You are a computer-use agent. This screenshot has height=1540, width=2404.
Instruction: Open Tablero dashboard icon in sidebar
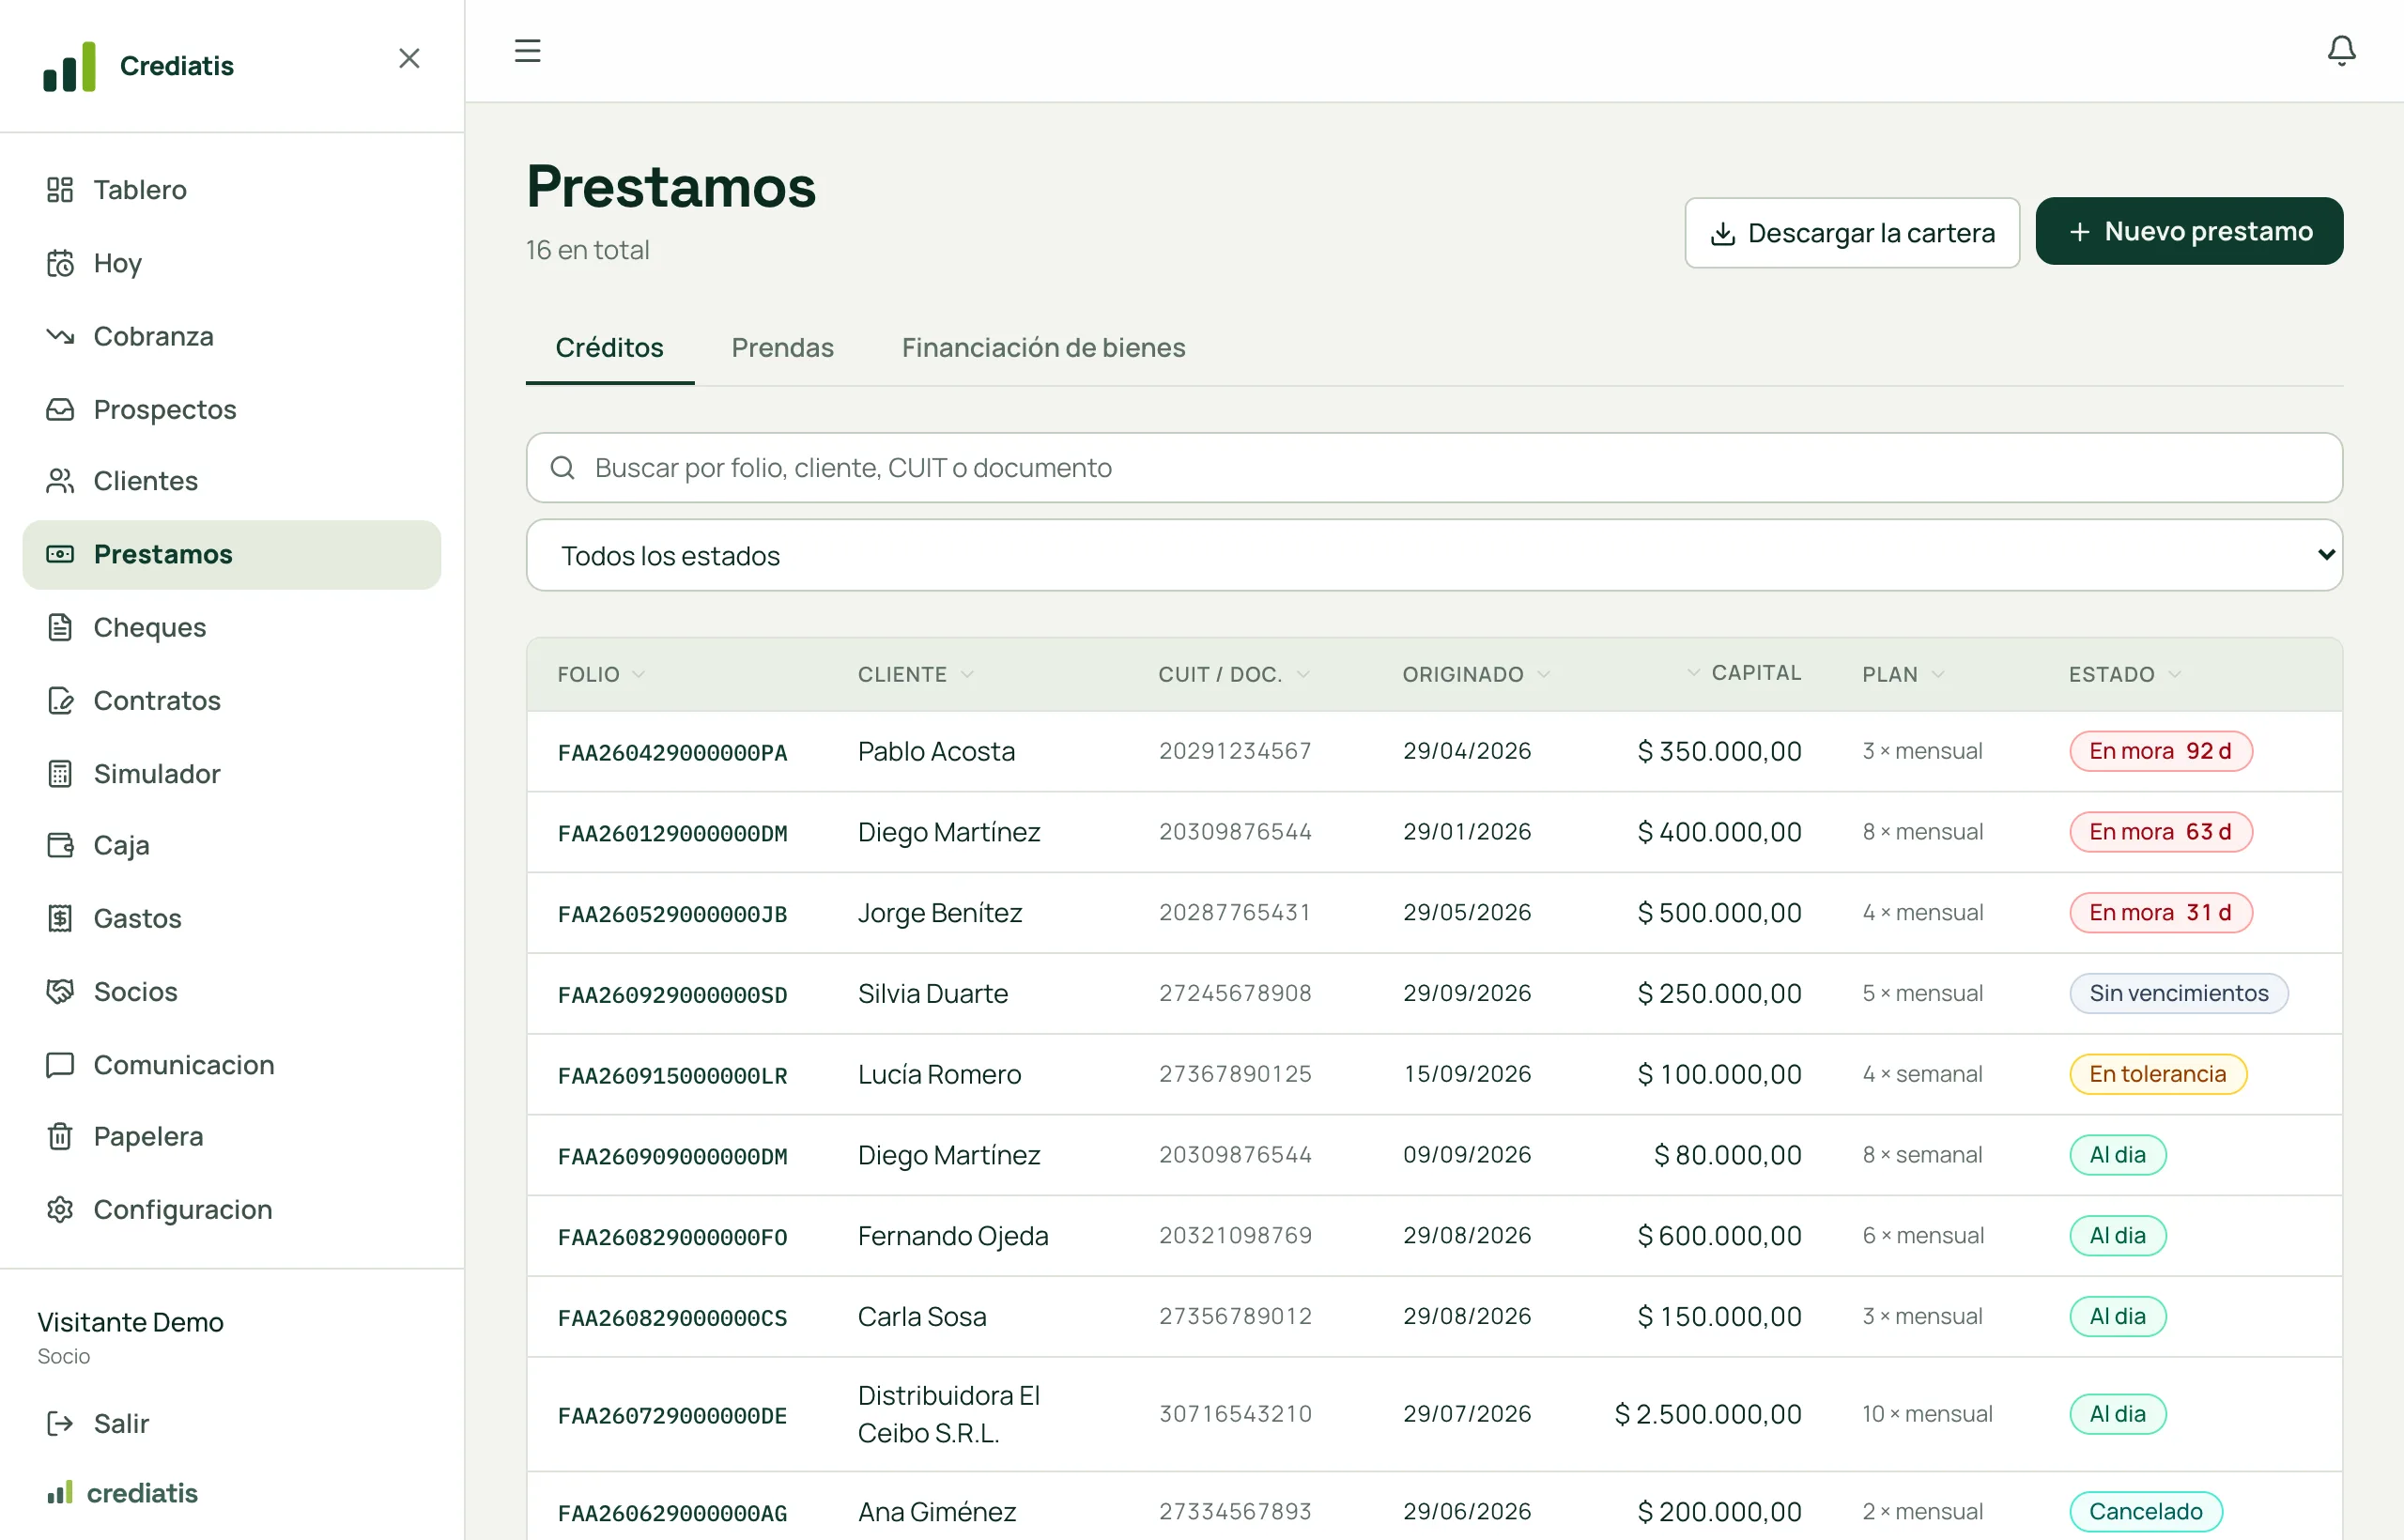click(x=60, y=189)
